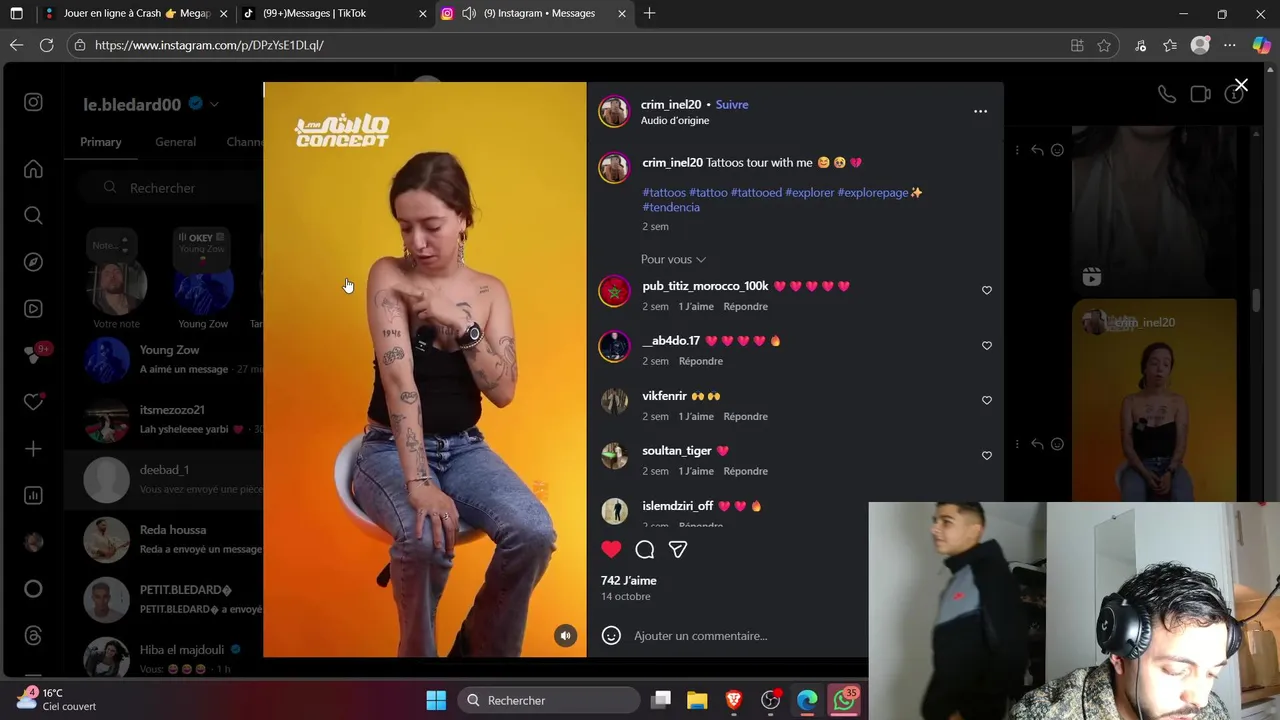
Task: Mute the video with the speaker icon
Action: point(566,636)
